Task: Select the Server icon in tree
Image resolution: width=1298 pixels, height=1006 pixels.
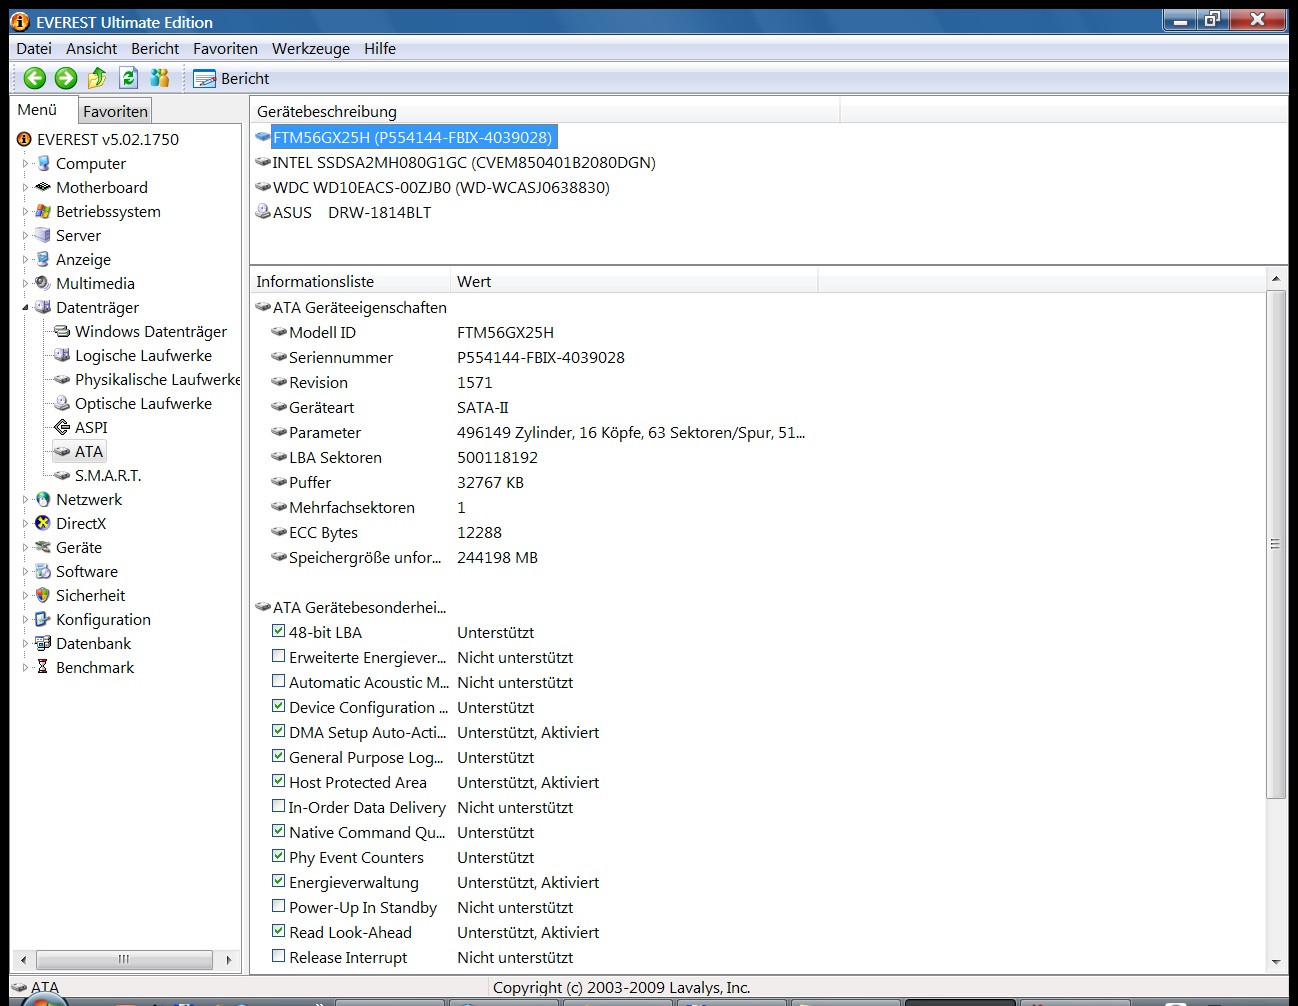Action: (x=43, y=235)
